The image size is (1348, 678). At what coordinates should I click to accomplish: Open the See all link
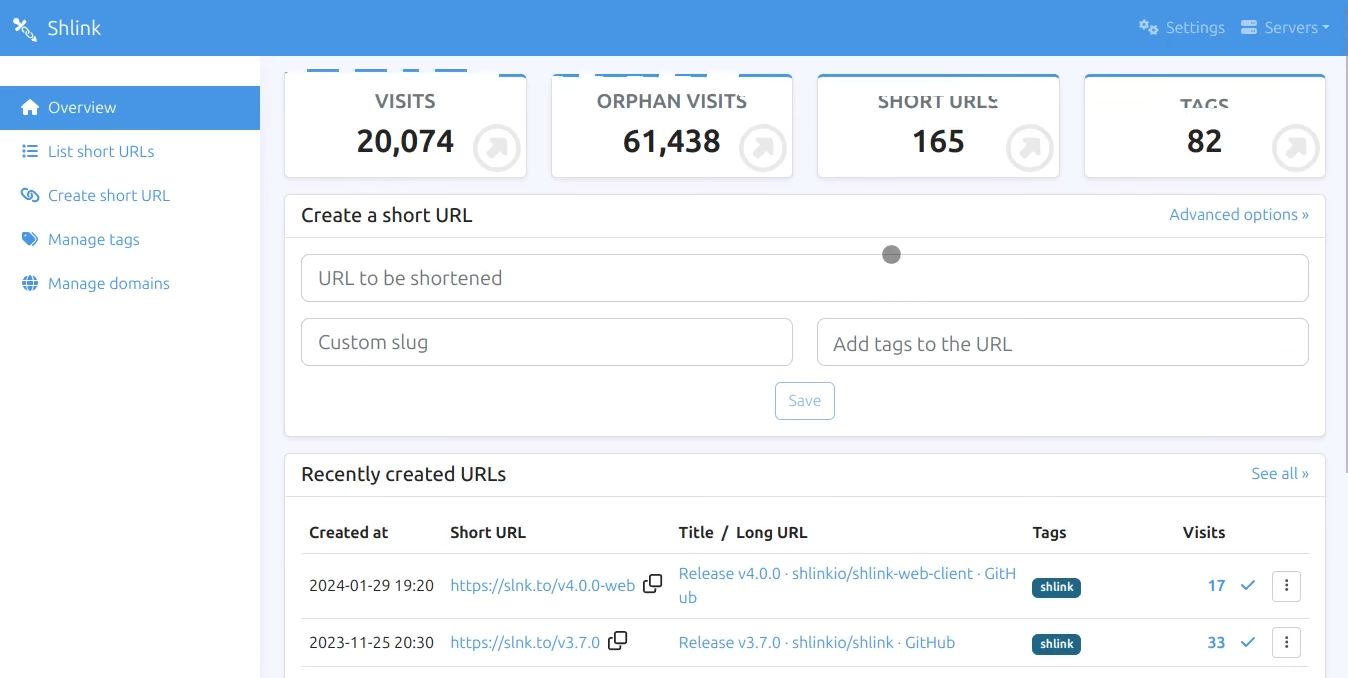pyautogui.click(x=1280, y=474)
